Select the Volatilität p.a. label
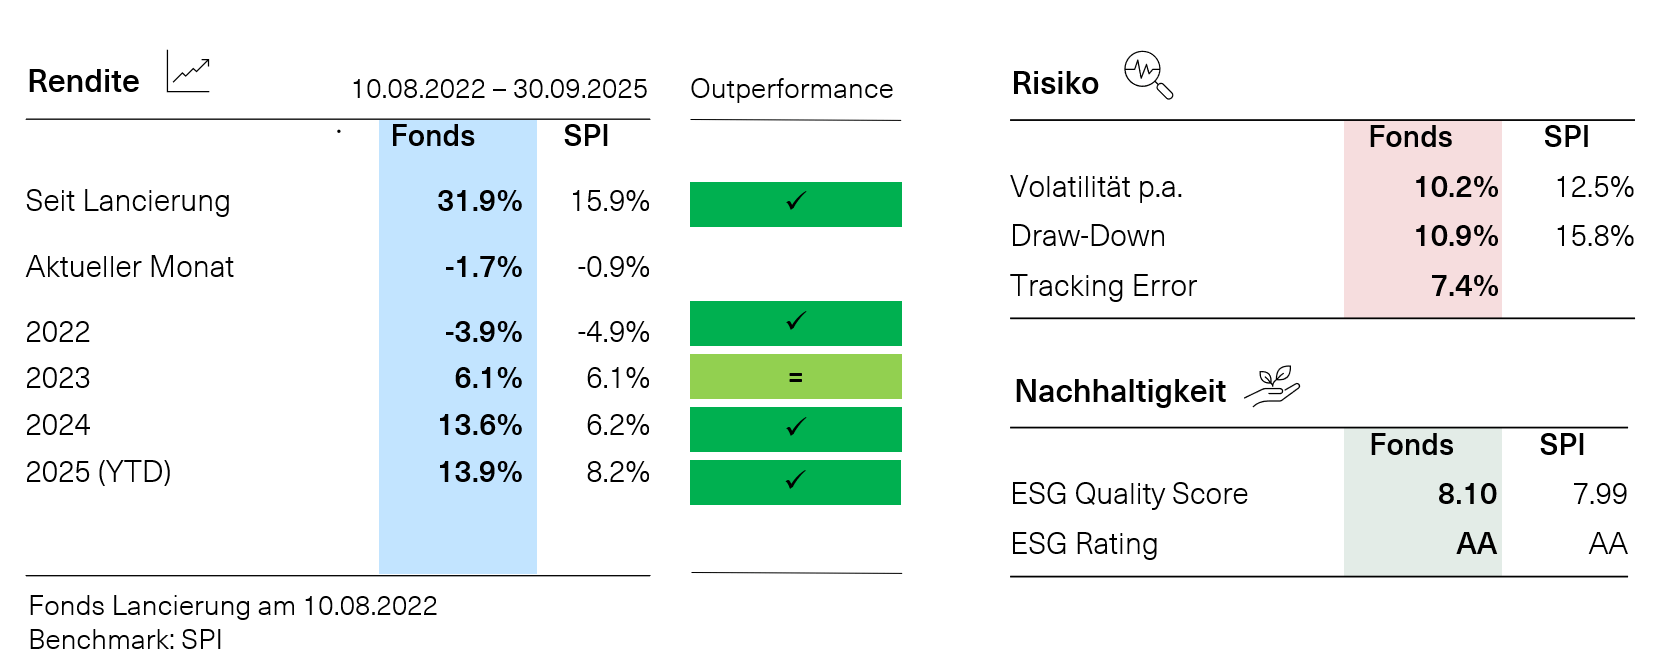 click(x=1096, y=187)
